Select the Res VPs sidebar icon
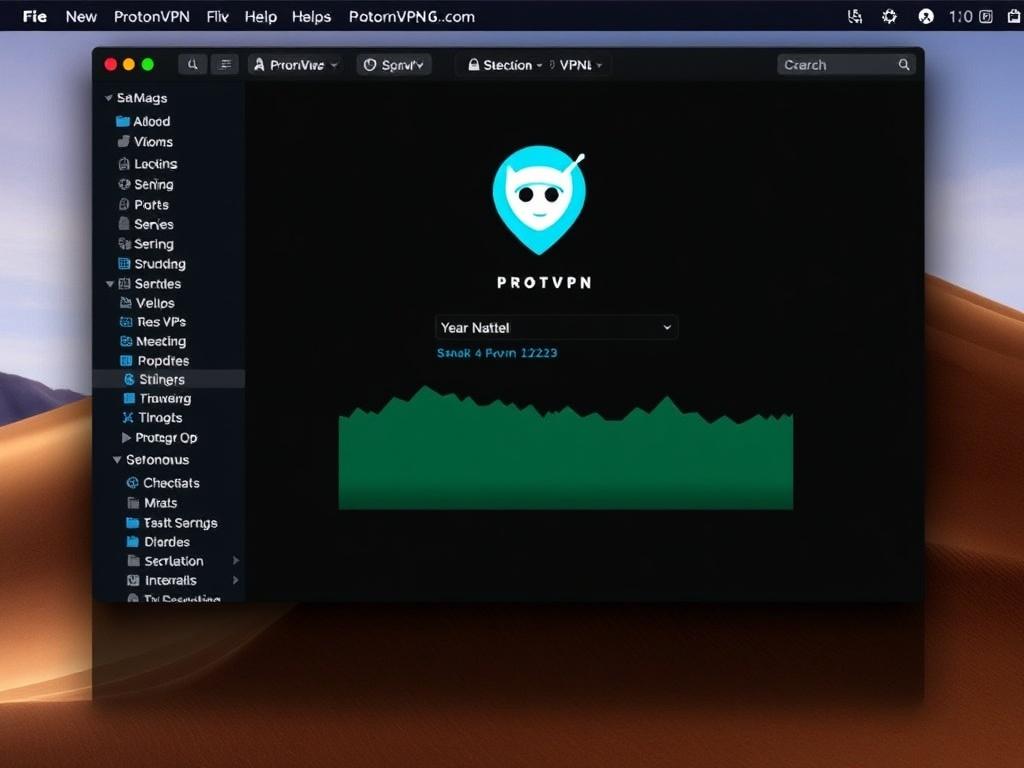 pyautogui.click(x=126, y=321)
